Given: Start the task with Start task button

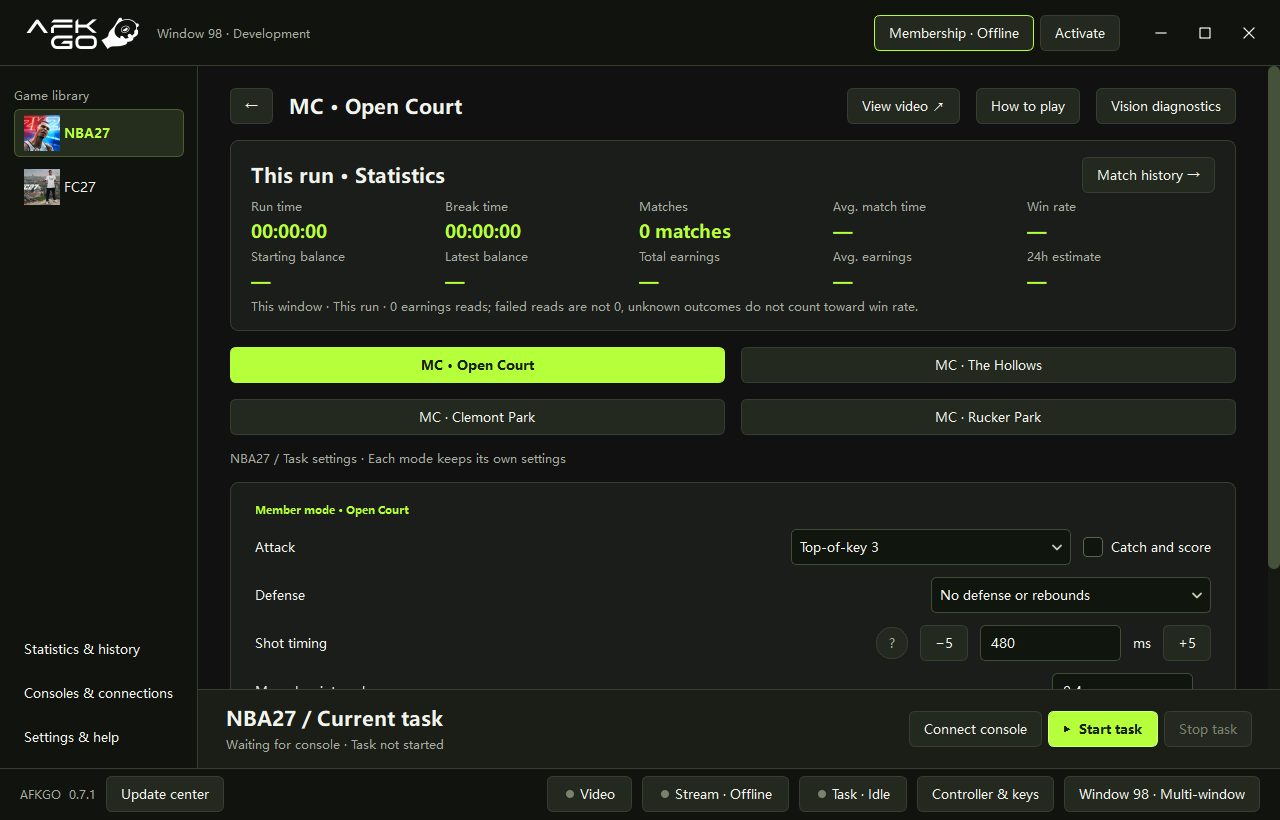Looking at the screenshot, I should pyautogui.click(x=1103, y=729).
